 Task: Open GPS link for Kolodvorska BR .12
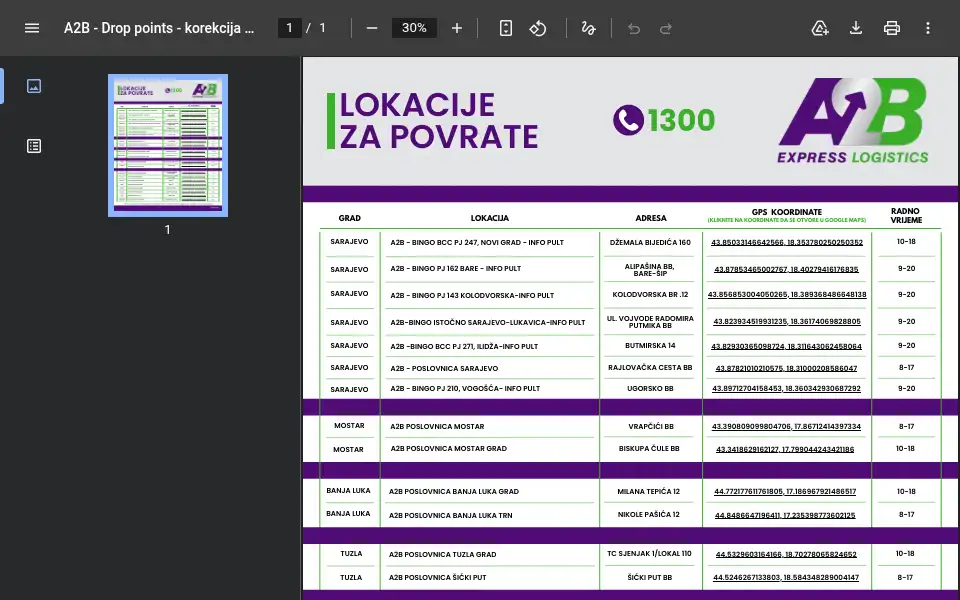pos(787,294)
